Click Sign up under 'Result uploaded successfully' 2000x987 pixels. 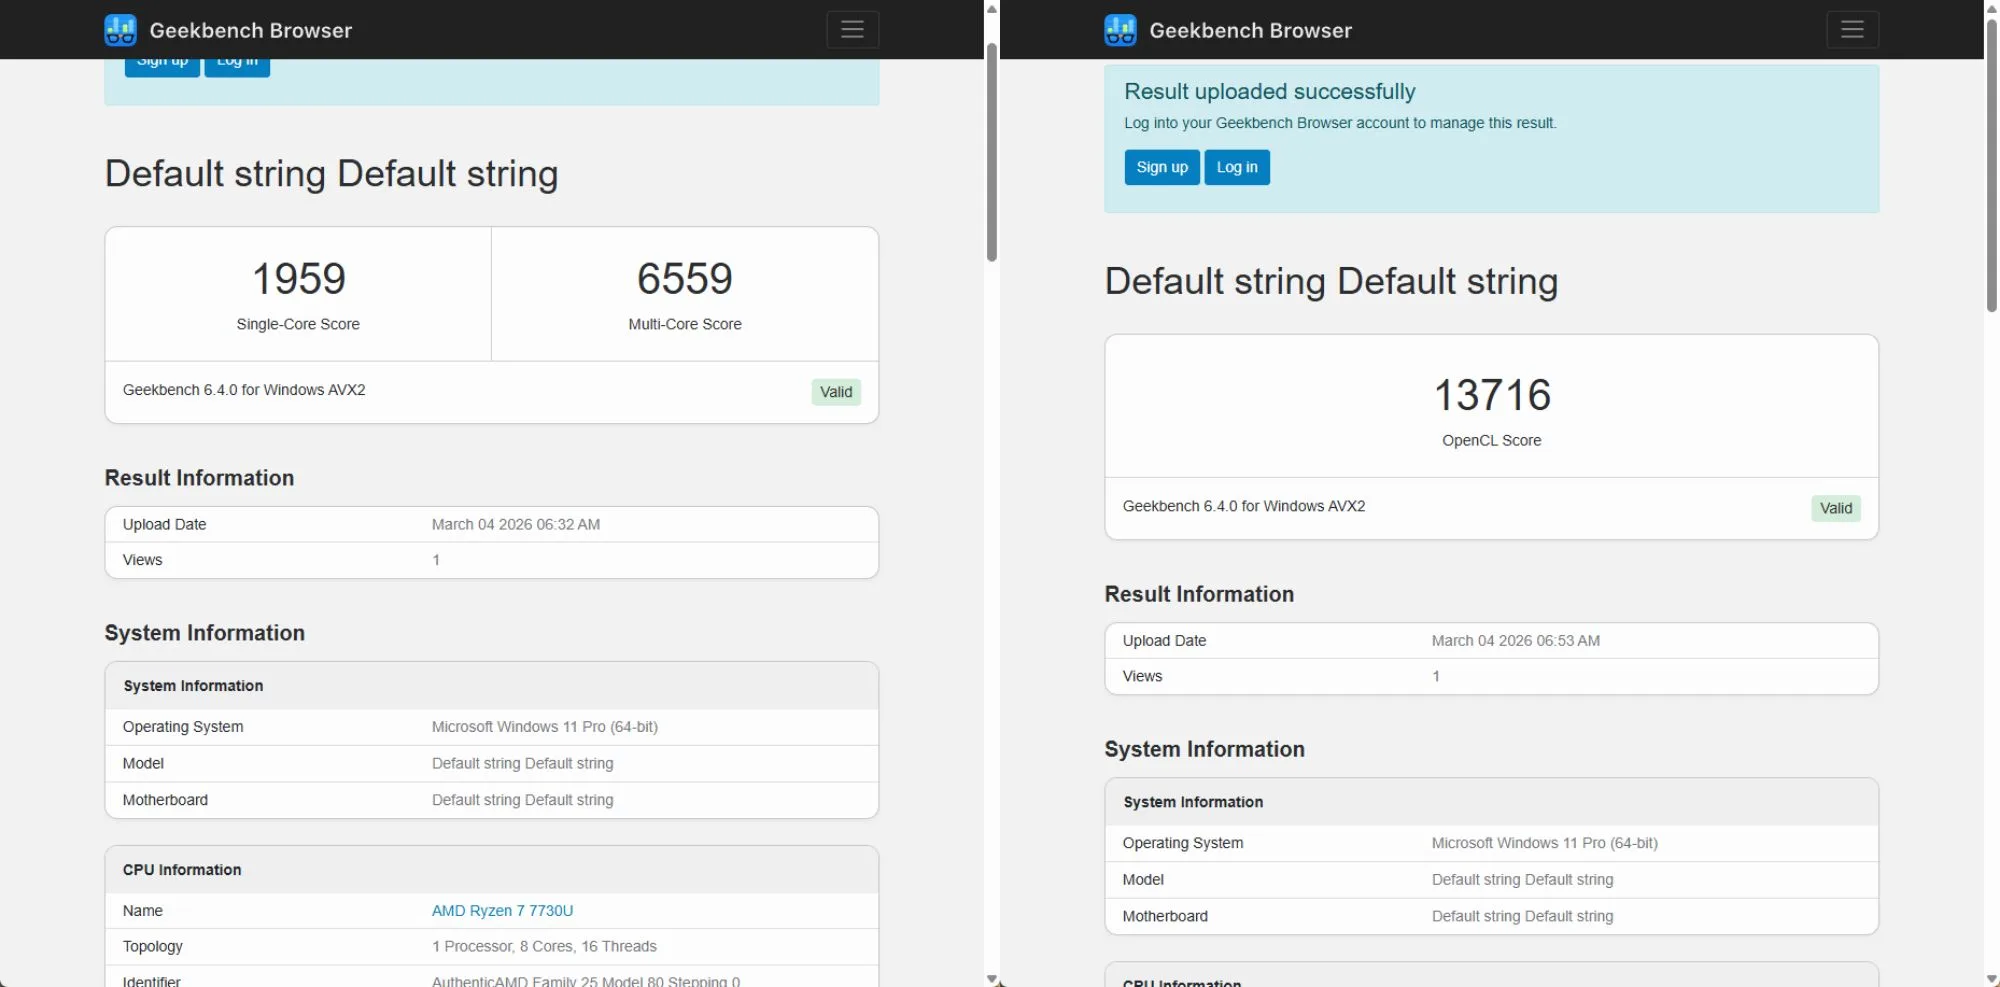pyautogui.click(x=1161, y=167)
